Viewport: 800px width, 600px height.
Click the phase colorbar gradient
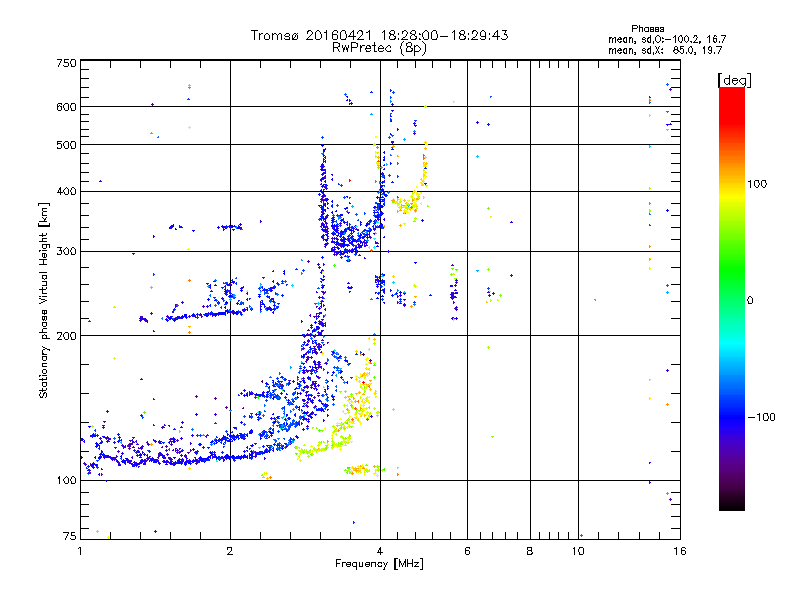pos(732,298)
